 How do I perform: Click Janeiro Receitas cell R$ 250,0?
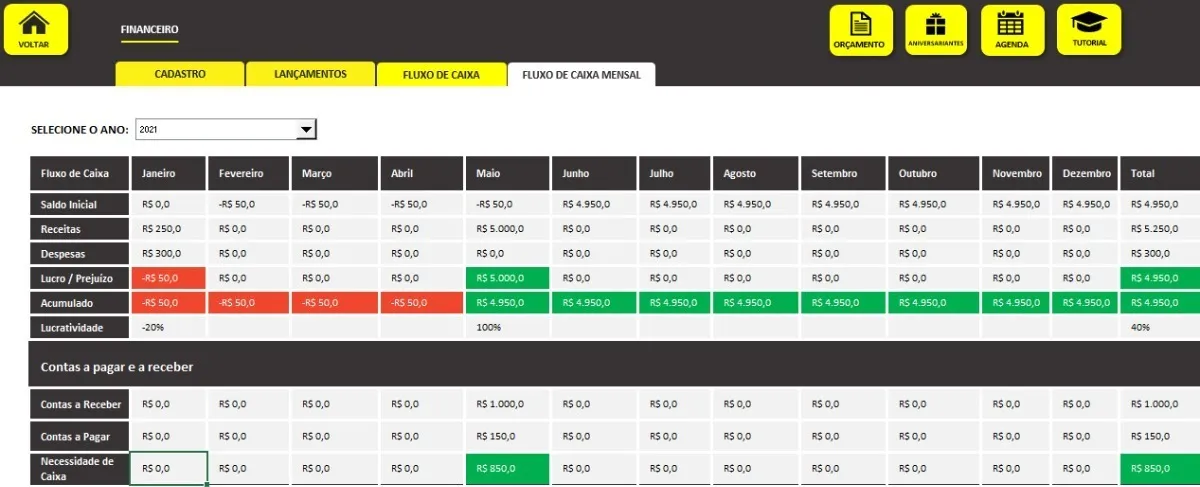click(169, 229)
